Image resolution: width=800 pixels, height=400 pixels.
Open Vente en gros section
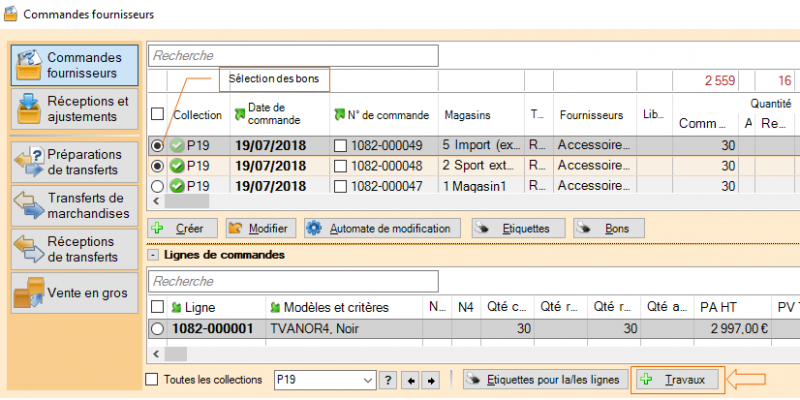click(x=74, y=293)
